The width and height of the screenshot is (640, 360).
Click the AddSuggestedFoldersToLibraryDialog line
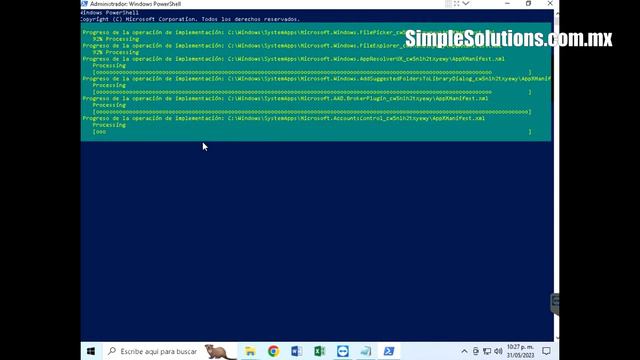tap(317, 78)
